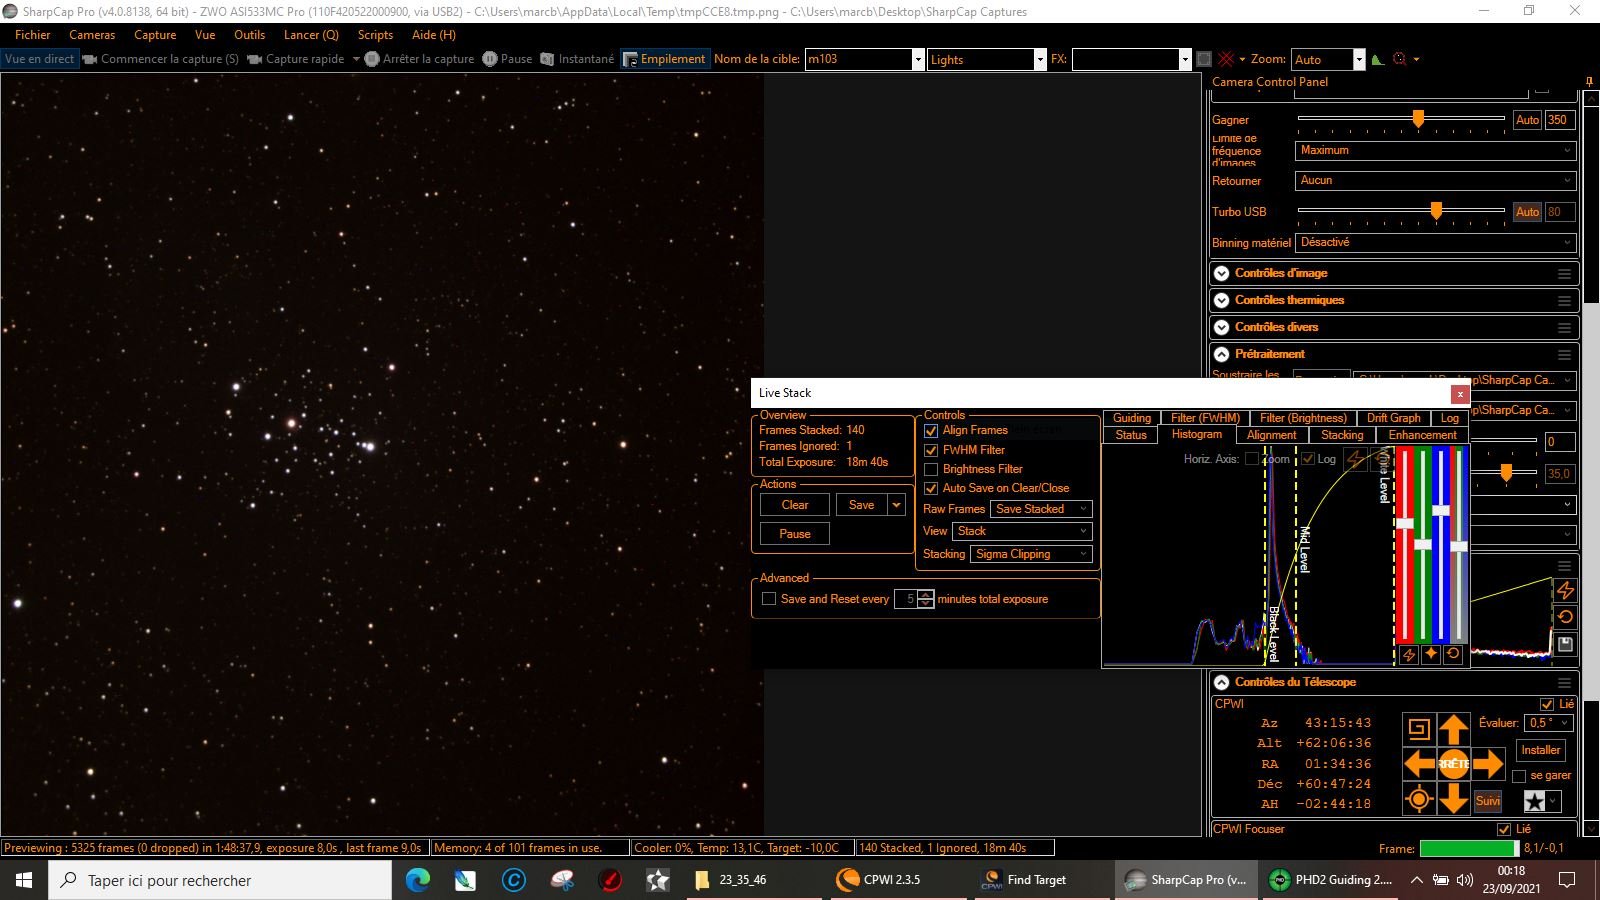Screen dimensions: 1600x900
Task: Click the Gagner gain slider thumb
Action: (1418, 119)
